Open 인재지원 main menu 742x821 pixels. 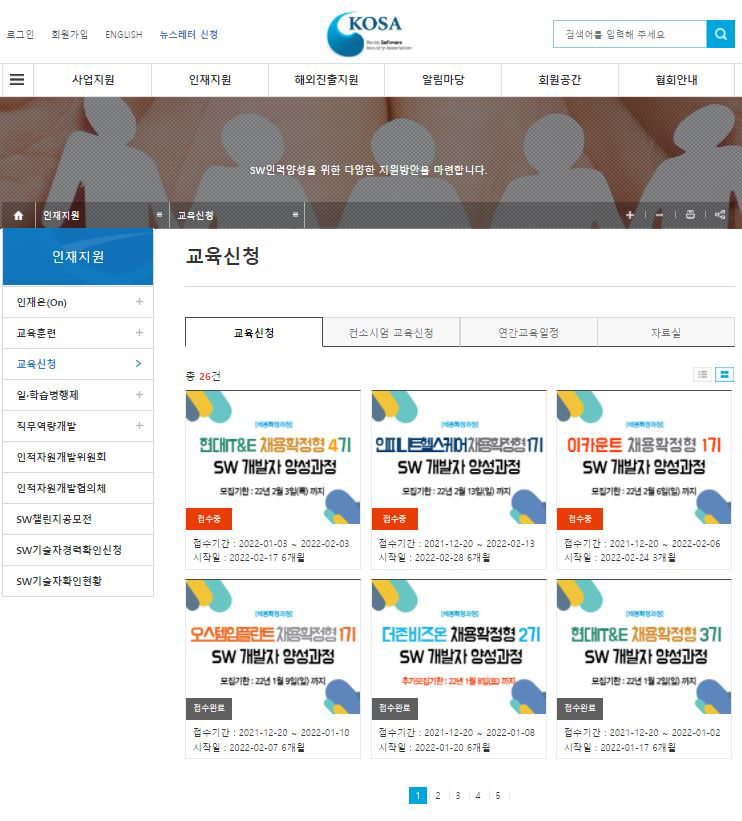point(210,80)
